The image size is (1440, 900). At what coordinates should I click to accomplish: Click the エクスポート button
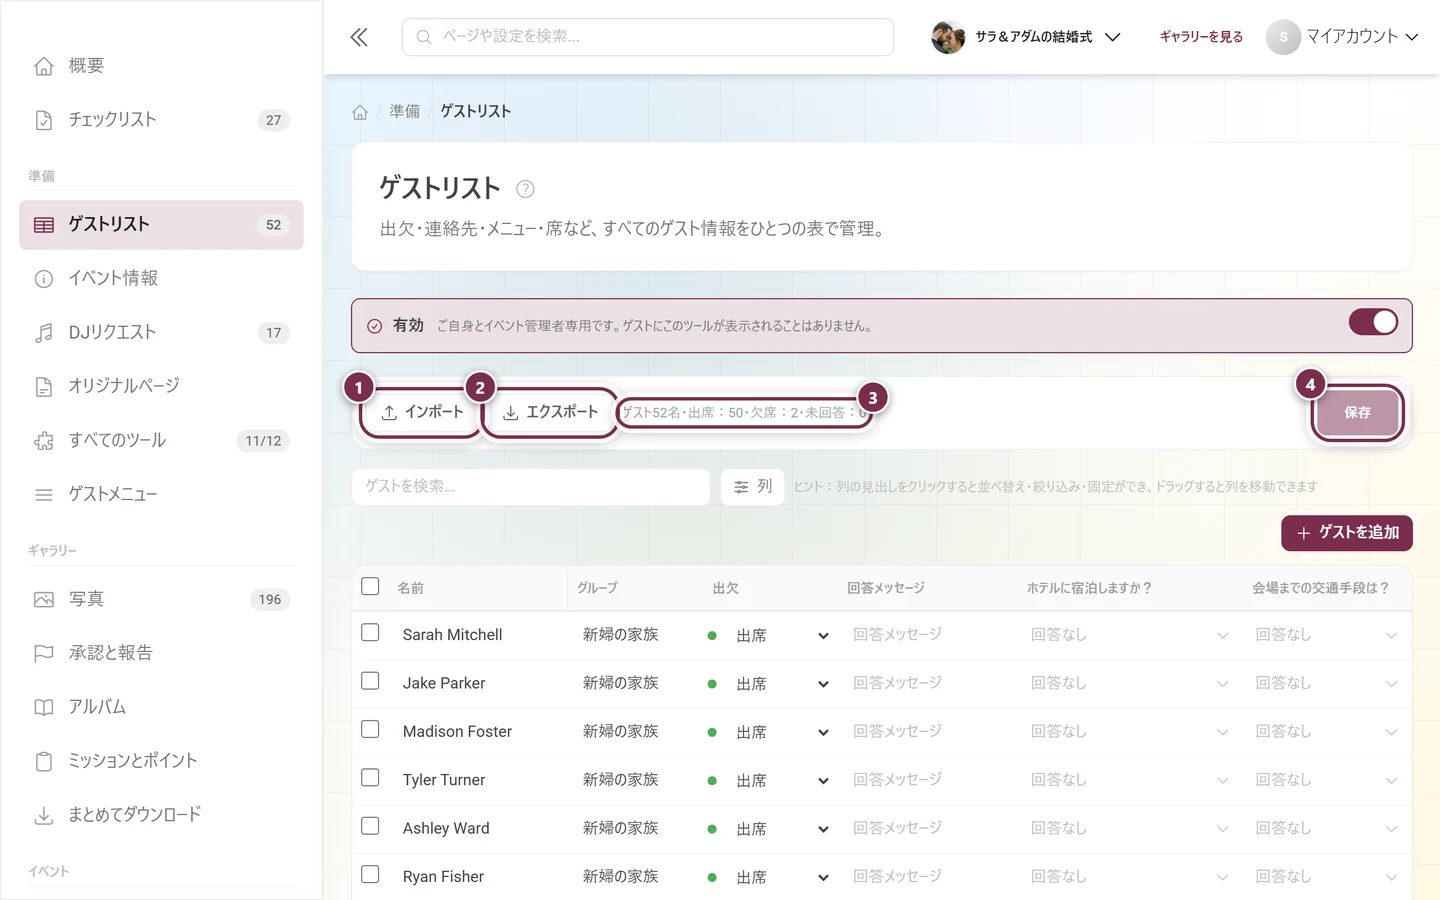pyautogui.click(x=549, y=412)
